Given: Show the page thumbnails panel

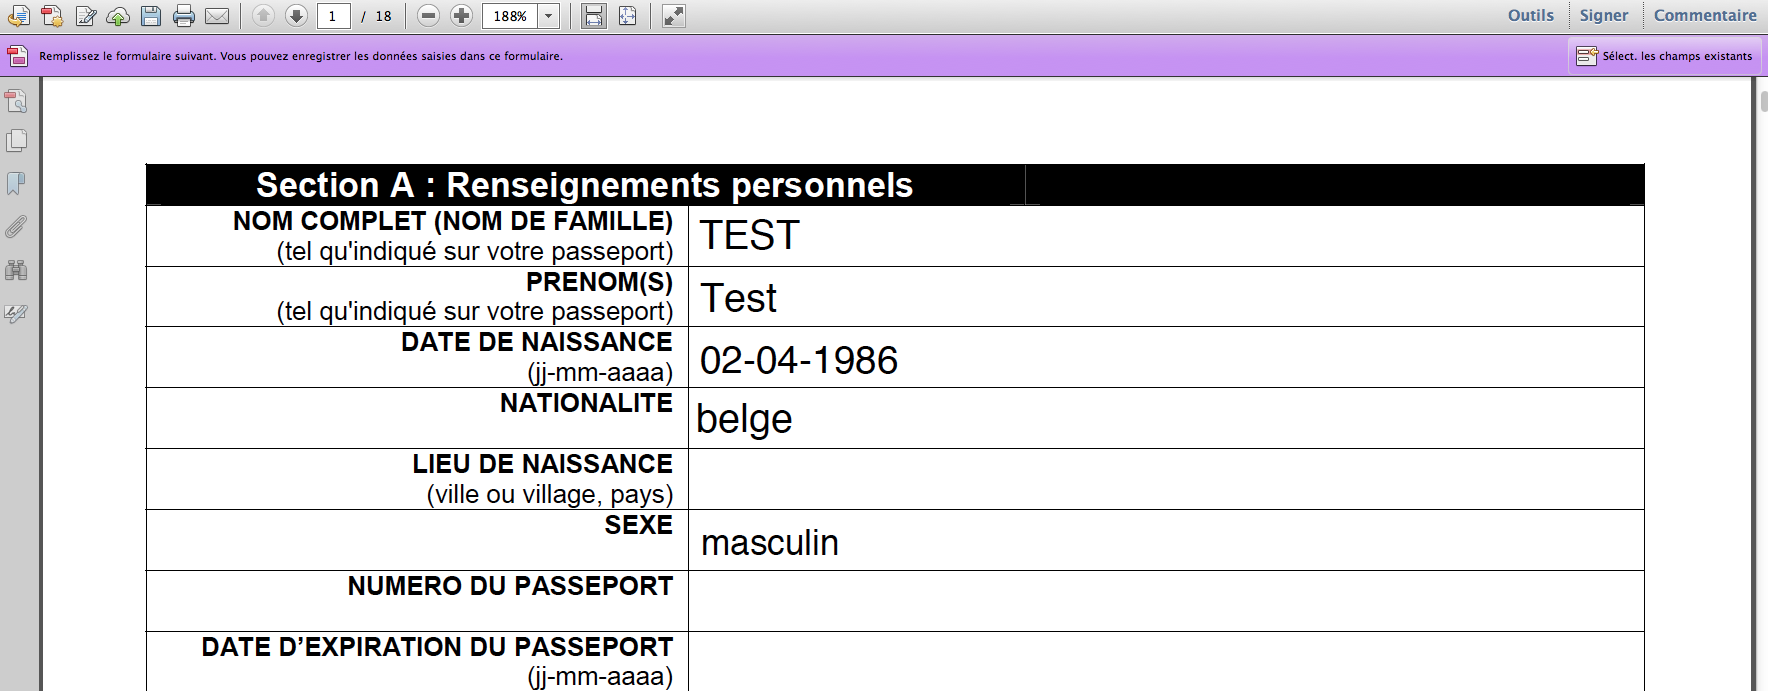Looking at the screenshot, I should (x=16, y=141).
